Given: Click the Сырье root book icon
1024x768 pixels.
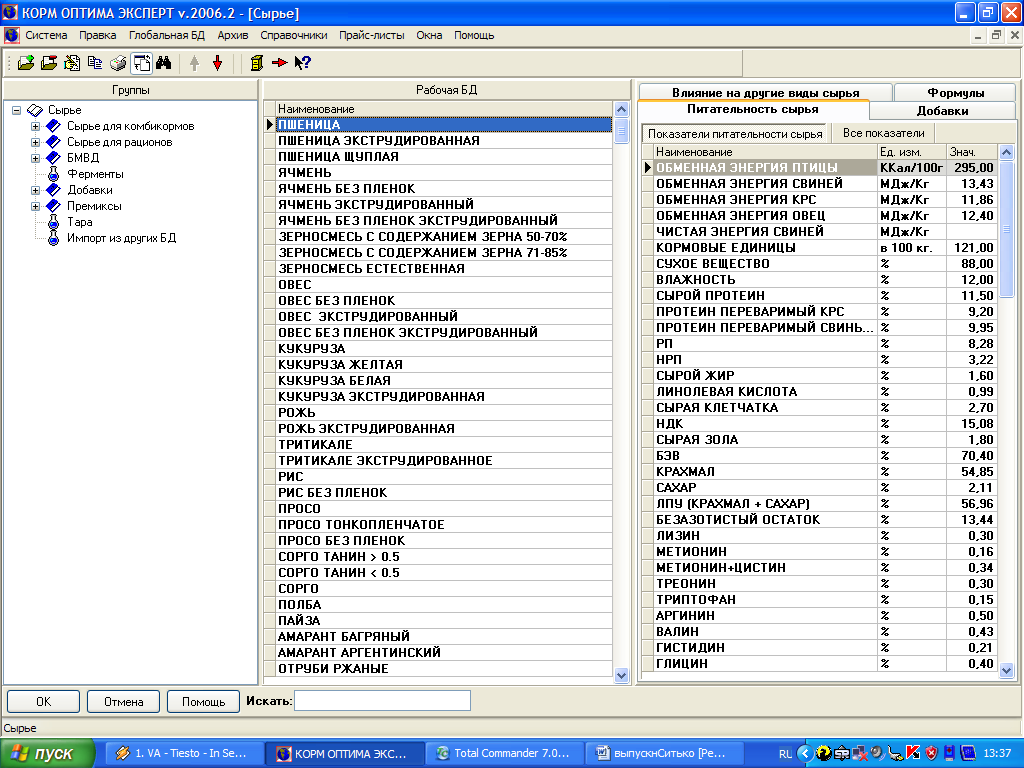Looking at the screenshot, I should pos(35,110).
